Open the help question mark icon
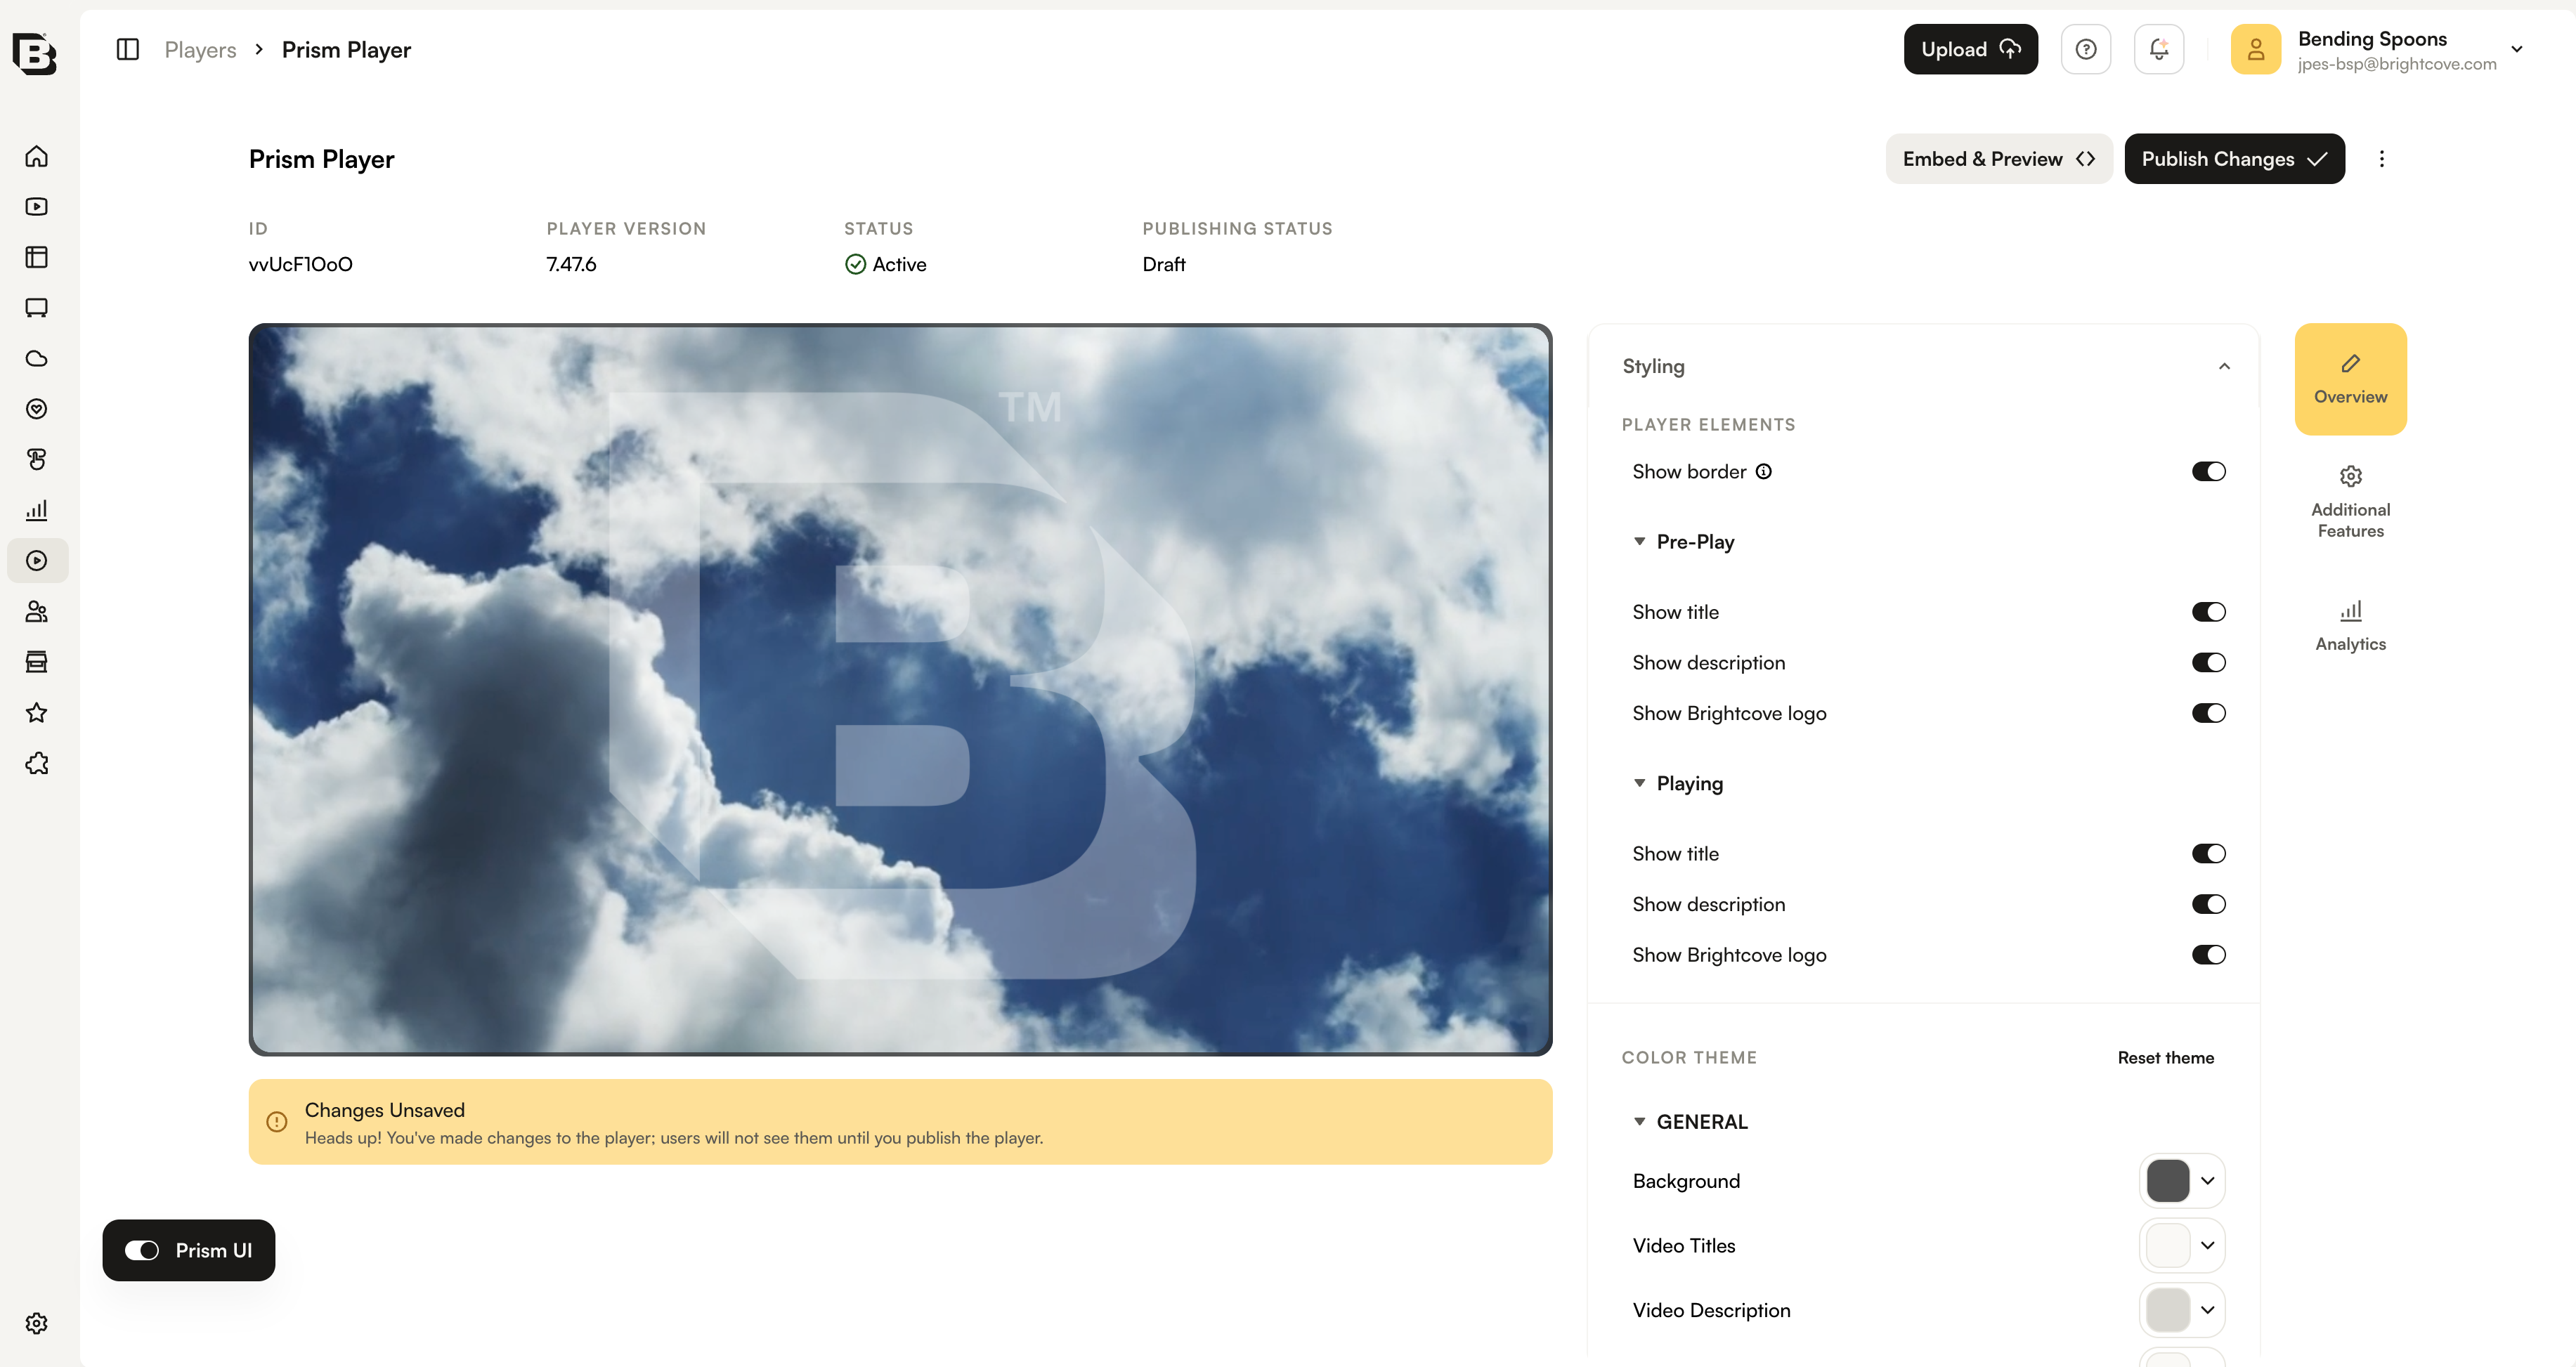The width and height of the screenshot is (2576, 1367). [2086, 49]
